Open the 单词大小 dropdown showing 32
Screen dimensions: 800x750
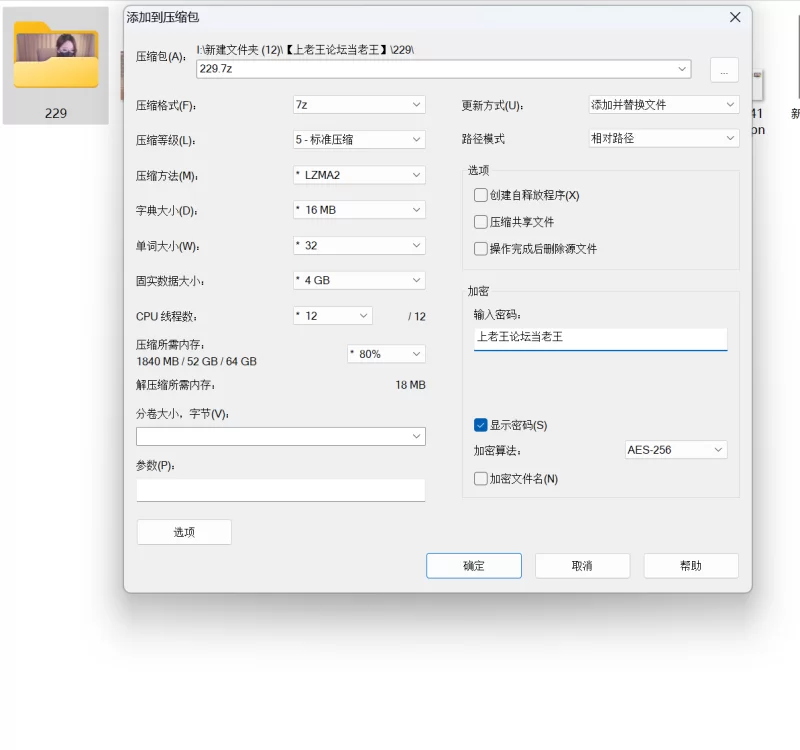pyautogui.click(x=359, y=245)
